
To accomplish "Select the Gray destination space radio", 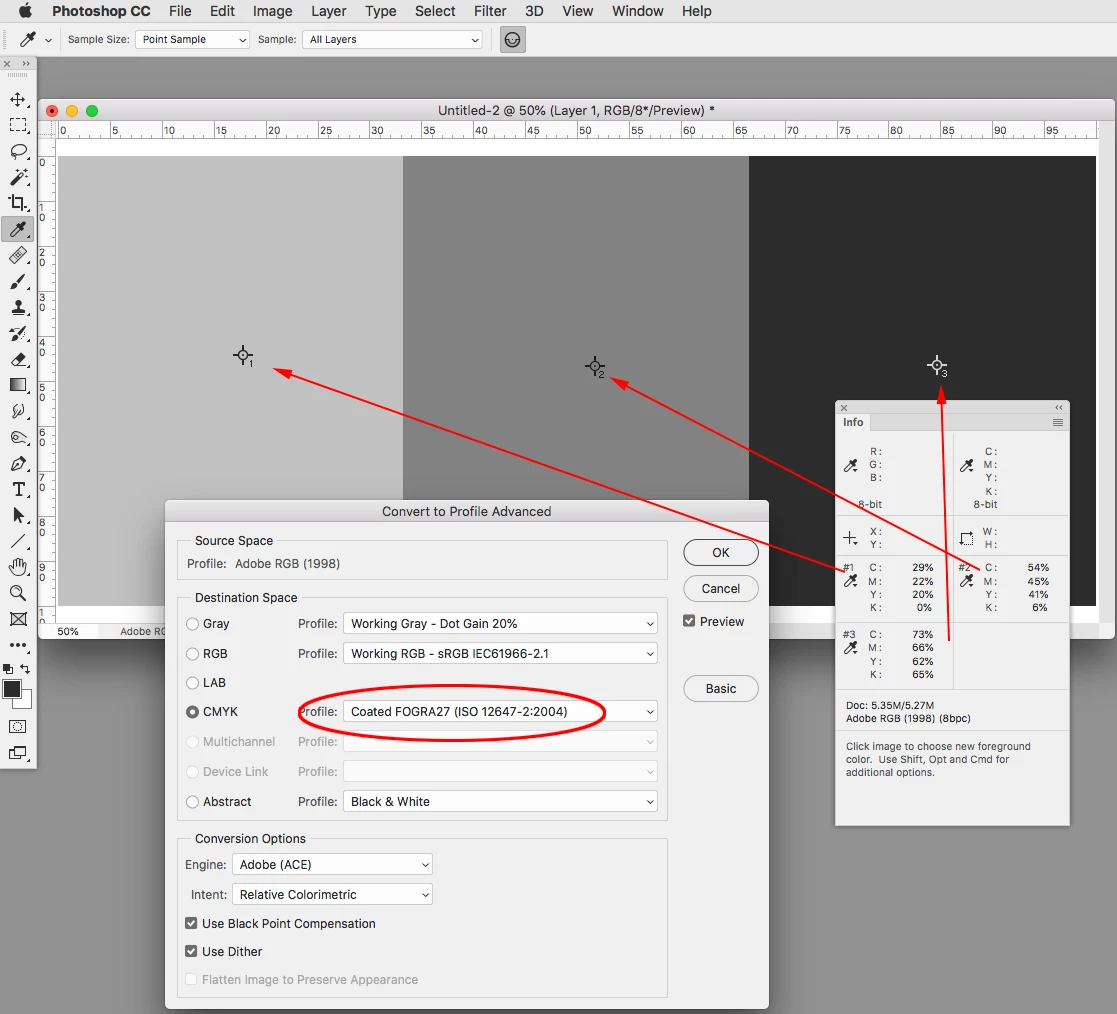I will pos(192,624).
